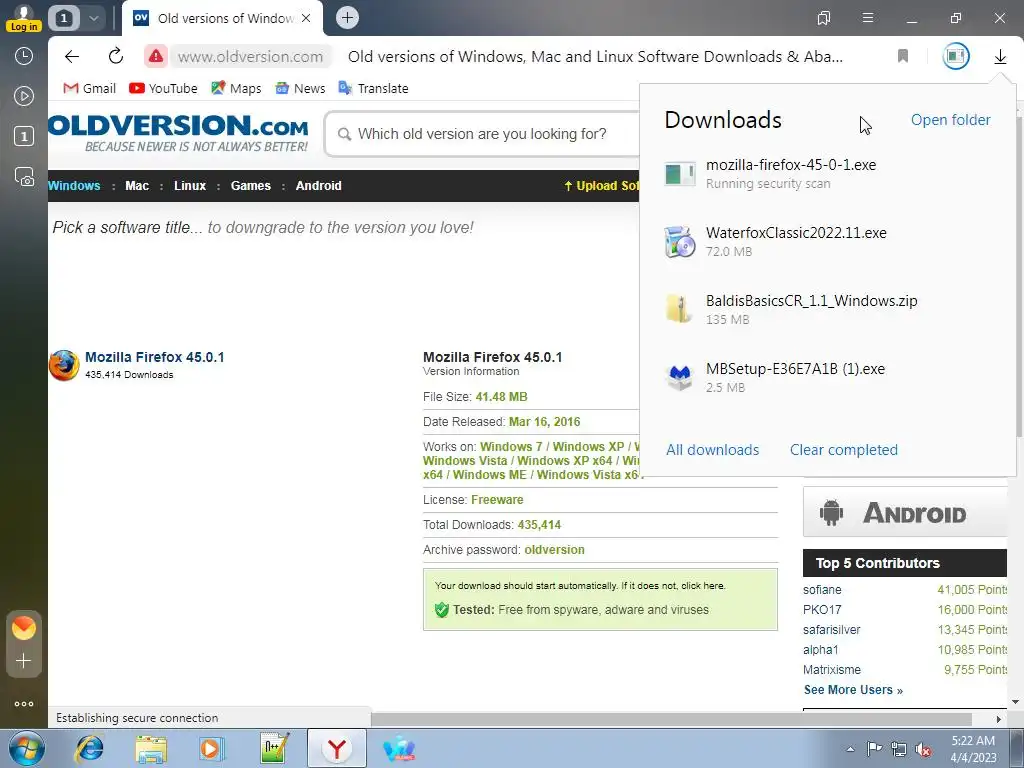Open the sidebar three-dots more menu
The height and width of the screenshot is (768, 1024).
[24, 704]
